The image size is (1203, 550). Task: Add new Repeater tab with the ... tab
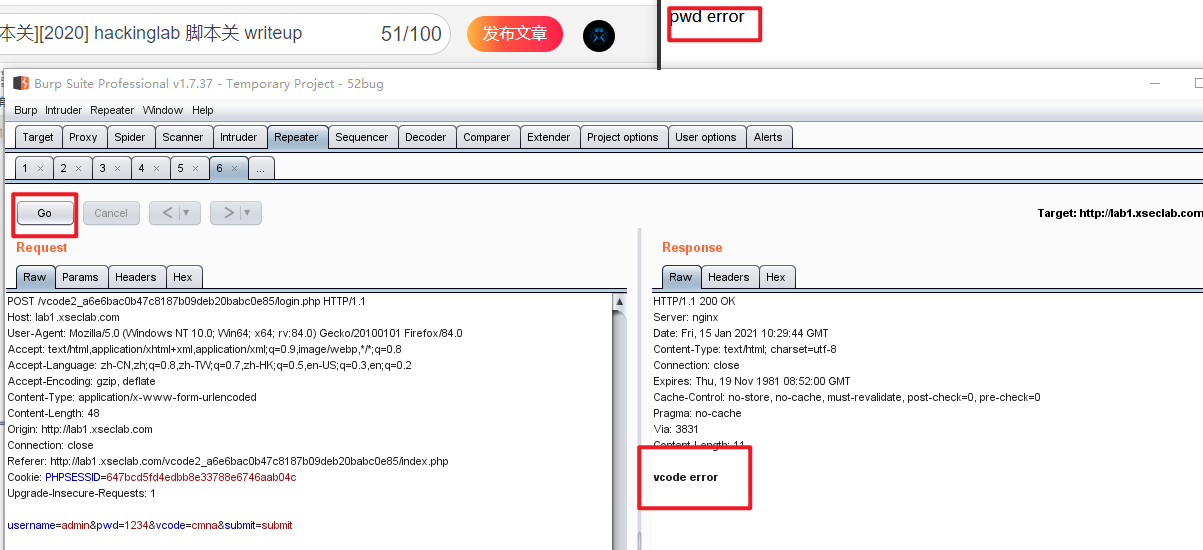click(261, 168)
